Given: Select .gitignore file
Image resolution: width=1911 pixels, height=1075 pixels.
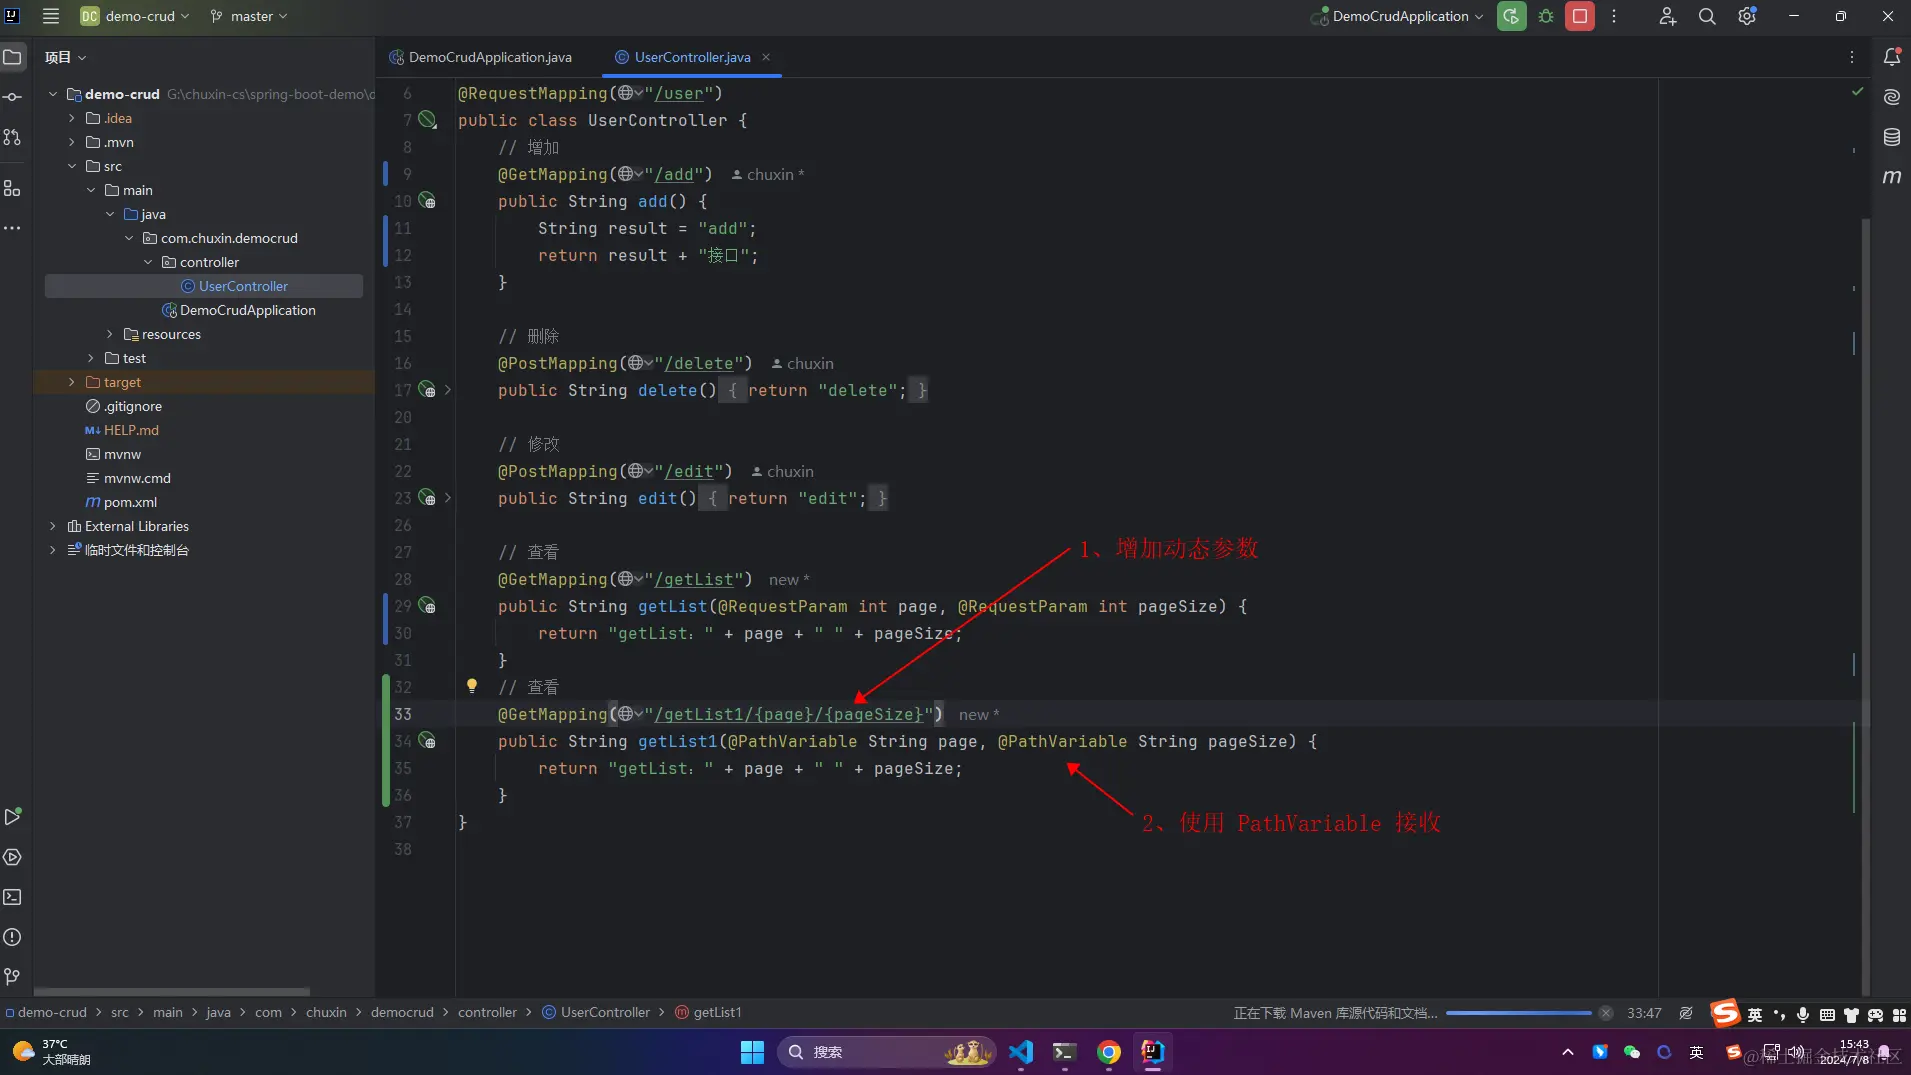Looking at the screenshot, I should tap(123, 406).
